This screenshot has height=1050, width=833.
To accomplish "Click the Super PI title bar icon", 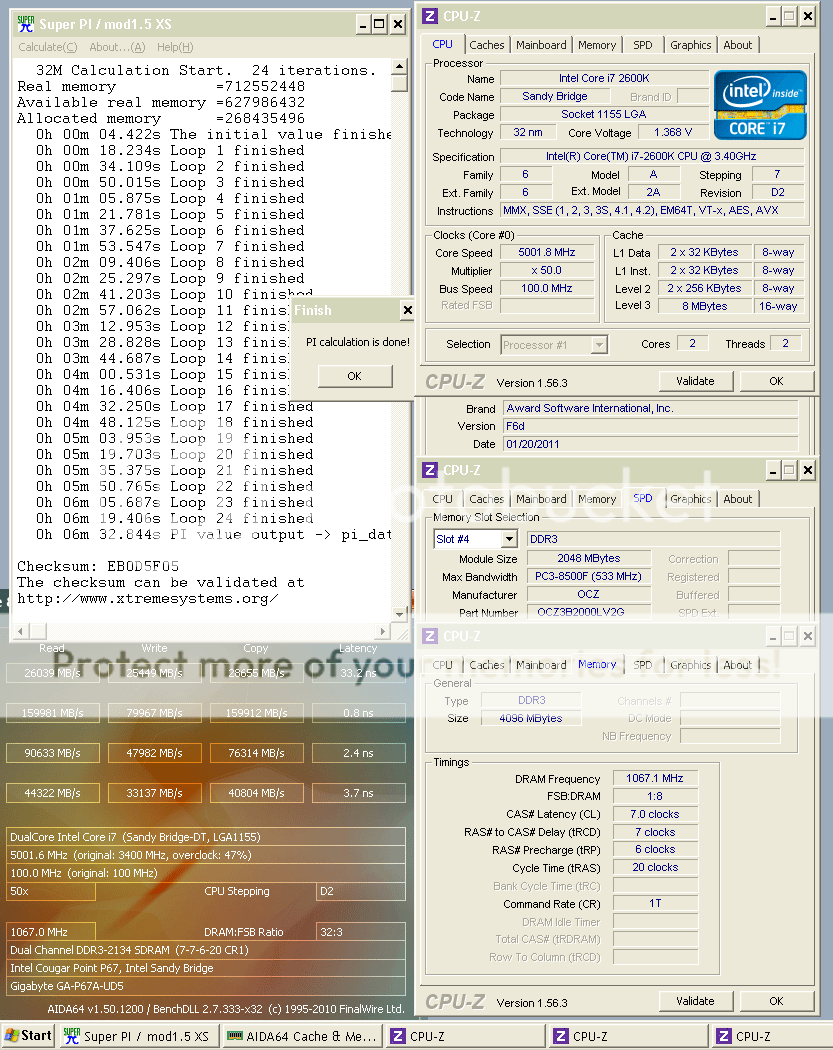I will (25, 24).
